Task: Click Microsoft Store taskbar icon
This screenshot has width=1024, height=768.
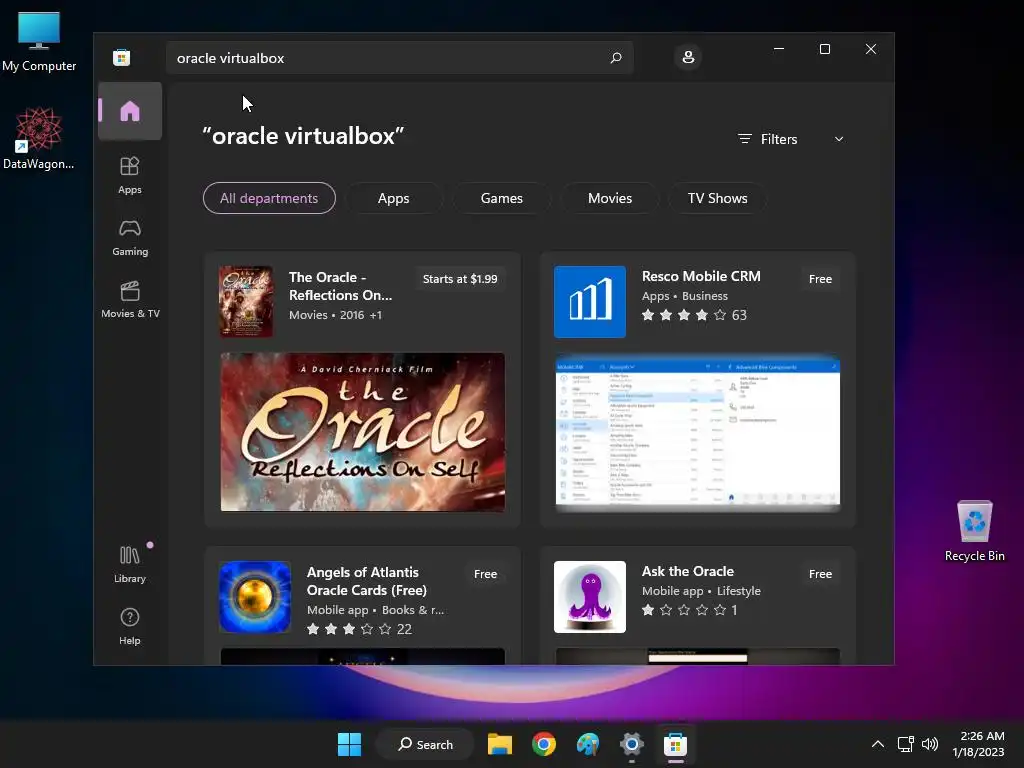Action: [x=675, y=744]
